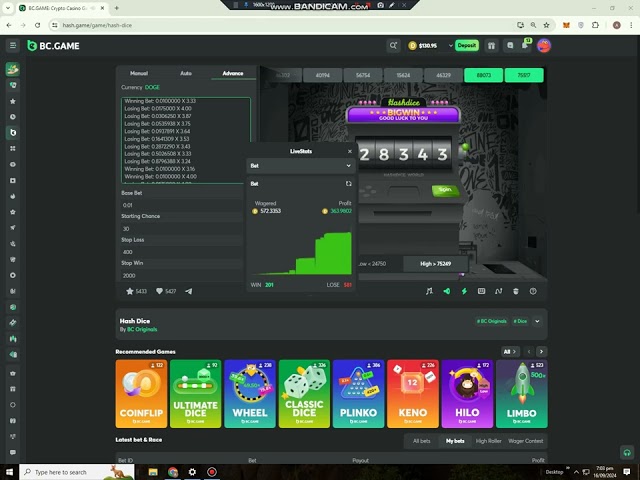
Task: Click the gift rewards icon in header
Action: (492, 46)
